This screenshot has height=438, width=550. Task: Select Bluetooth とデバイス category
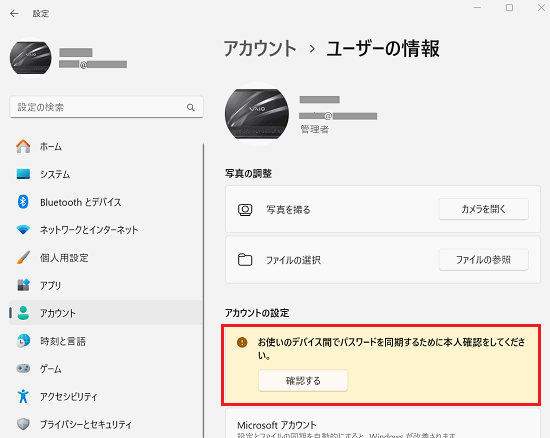(106, 202)
